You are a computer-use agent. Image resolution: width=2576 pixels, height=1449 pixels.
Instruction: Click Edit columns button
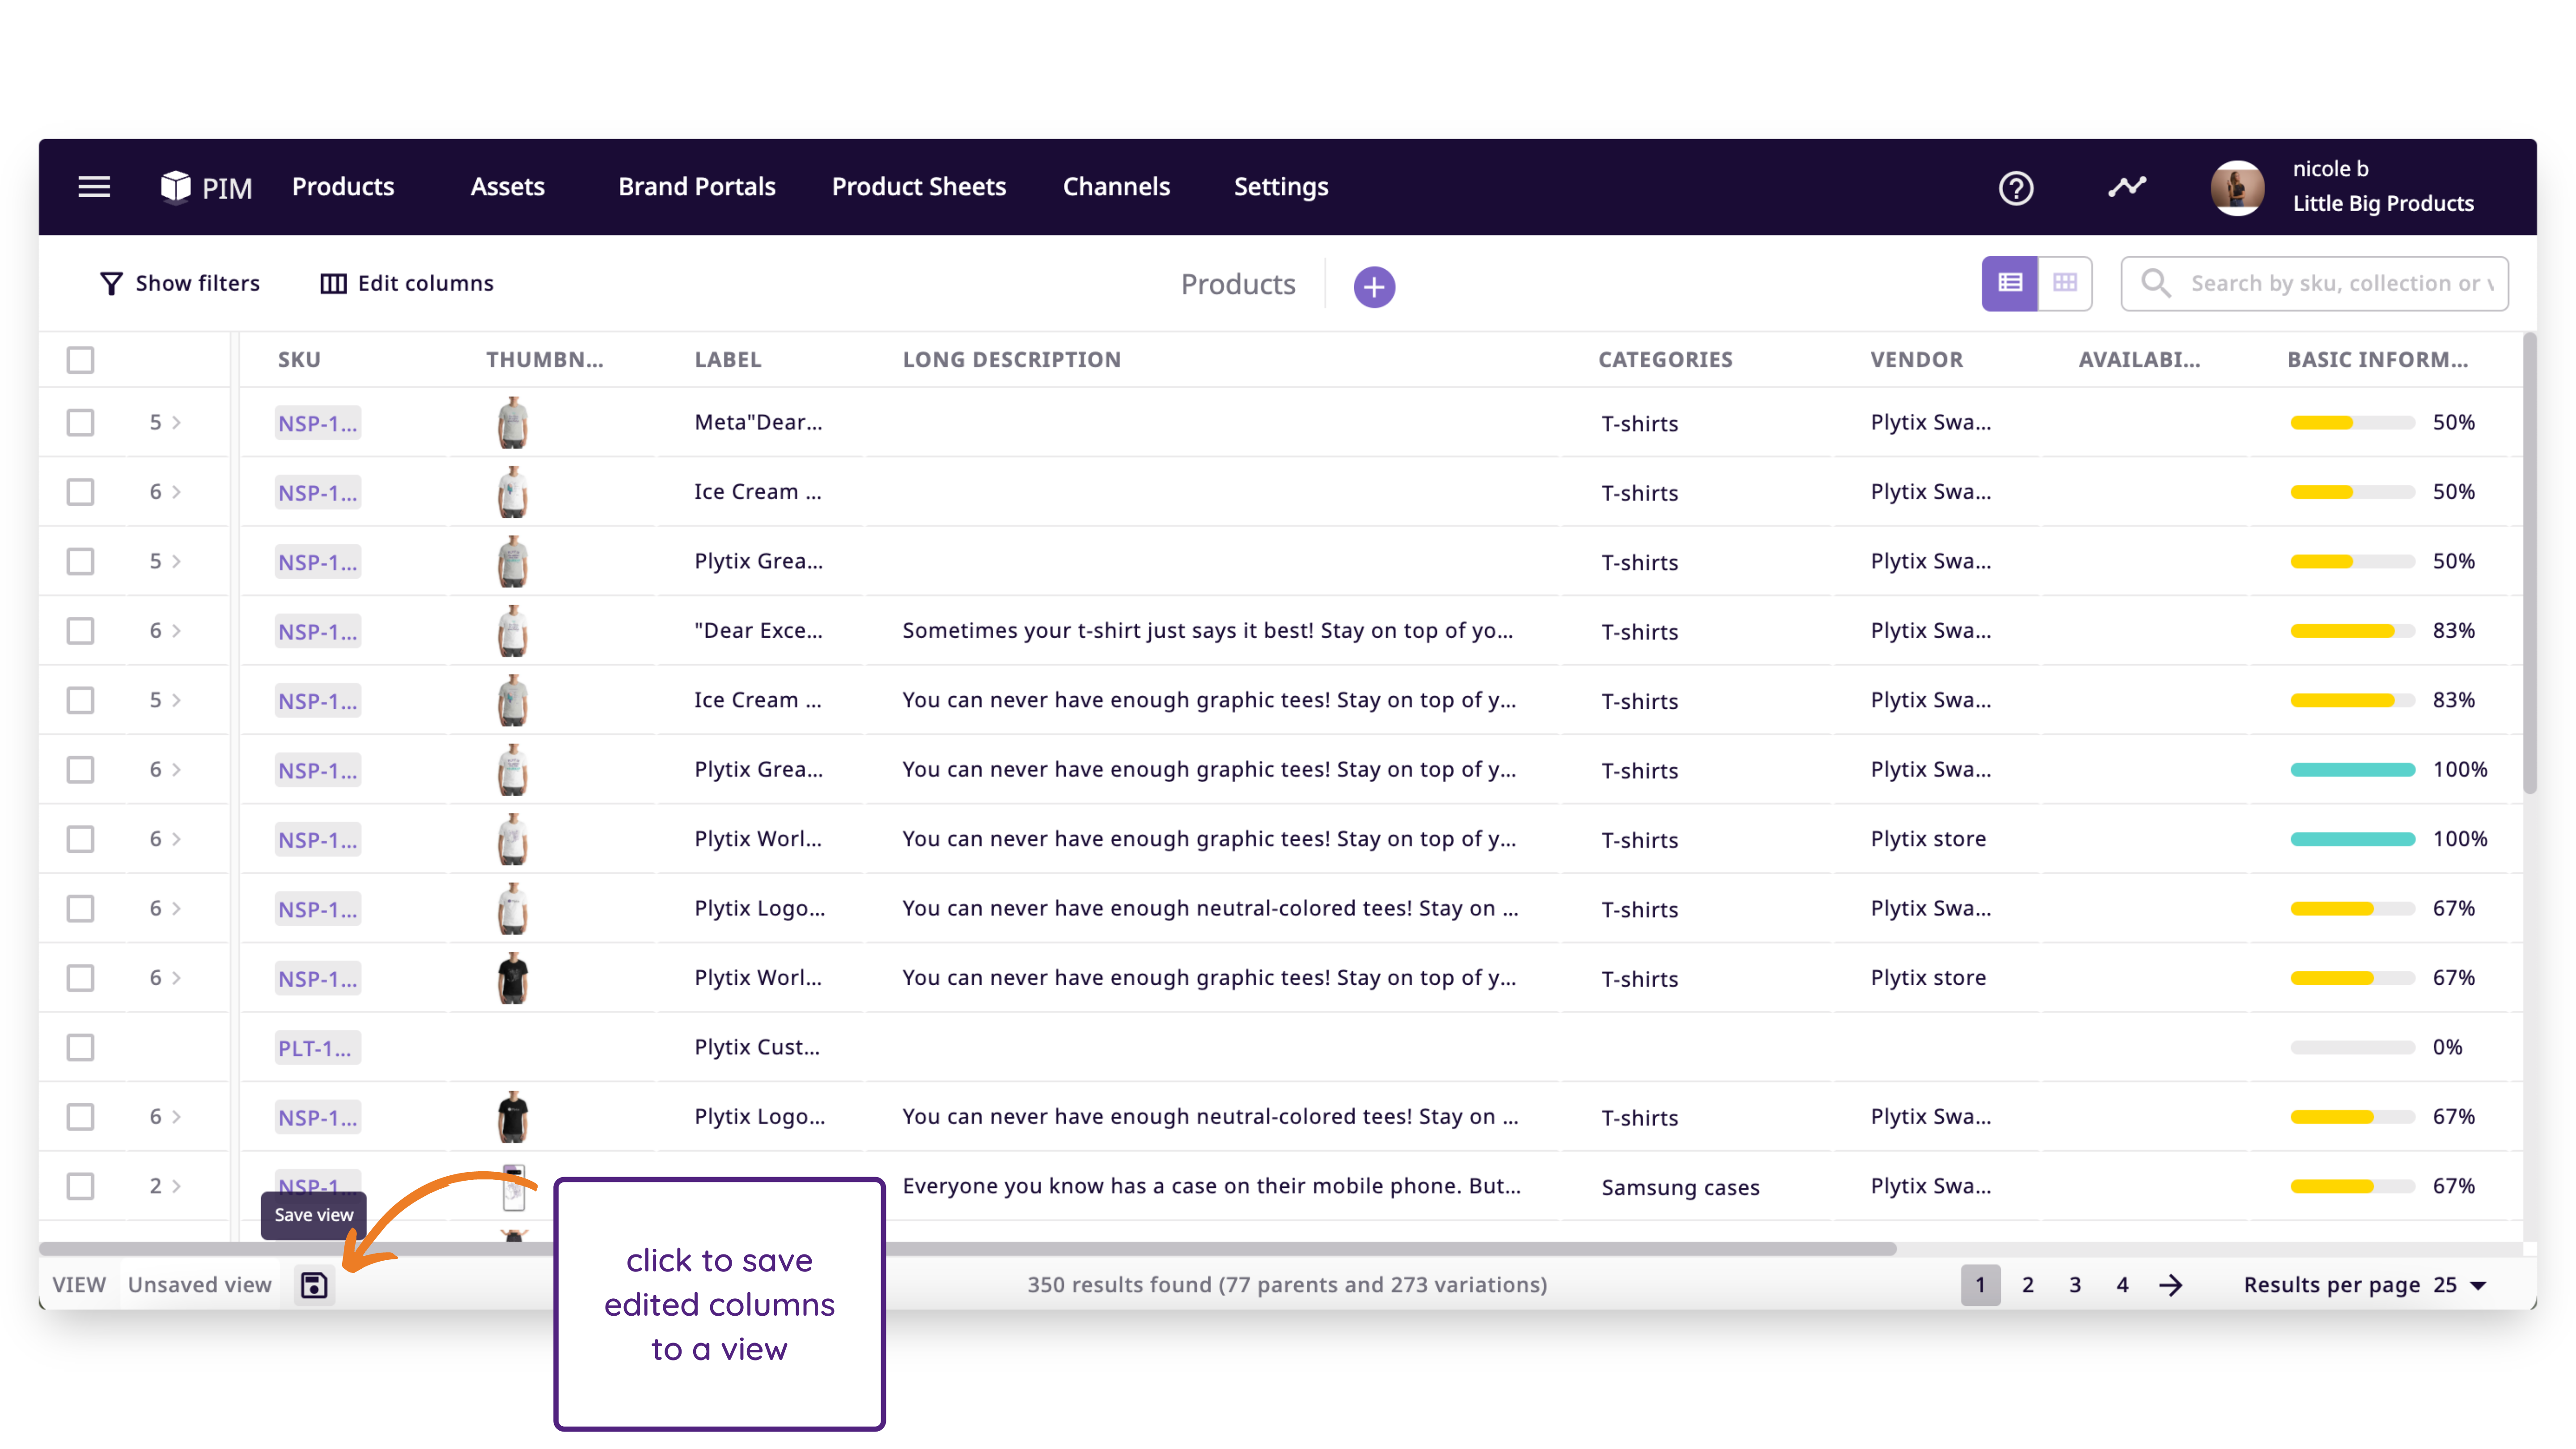(407, 284)
